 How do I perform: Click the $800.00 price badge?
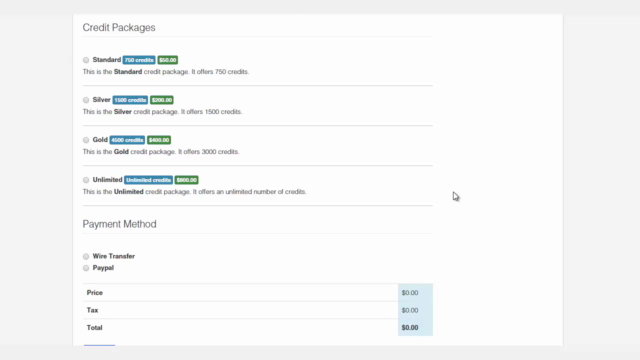[187, 180]
